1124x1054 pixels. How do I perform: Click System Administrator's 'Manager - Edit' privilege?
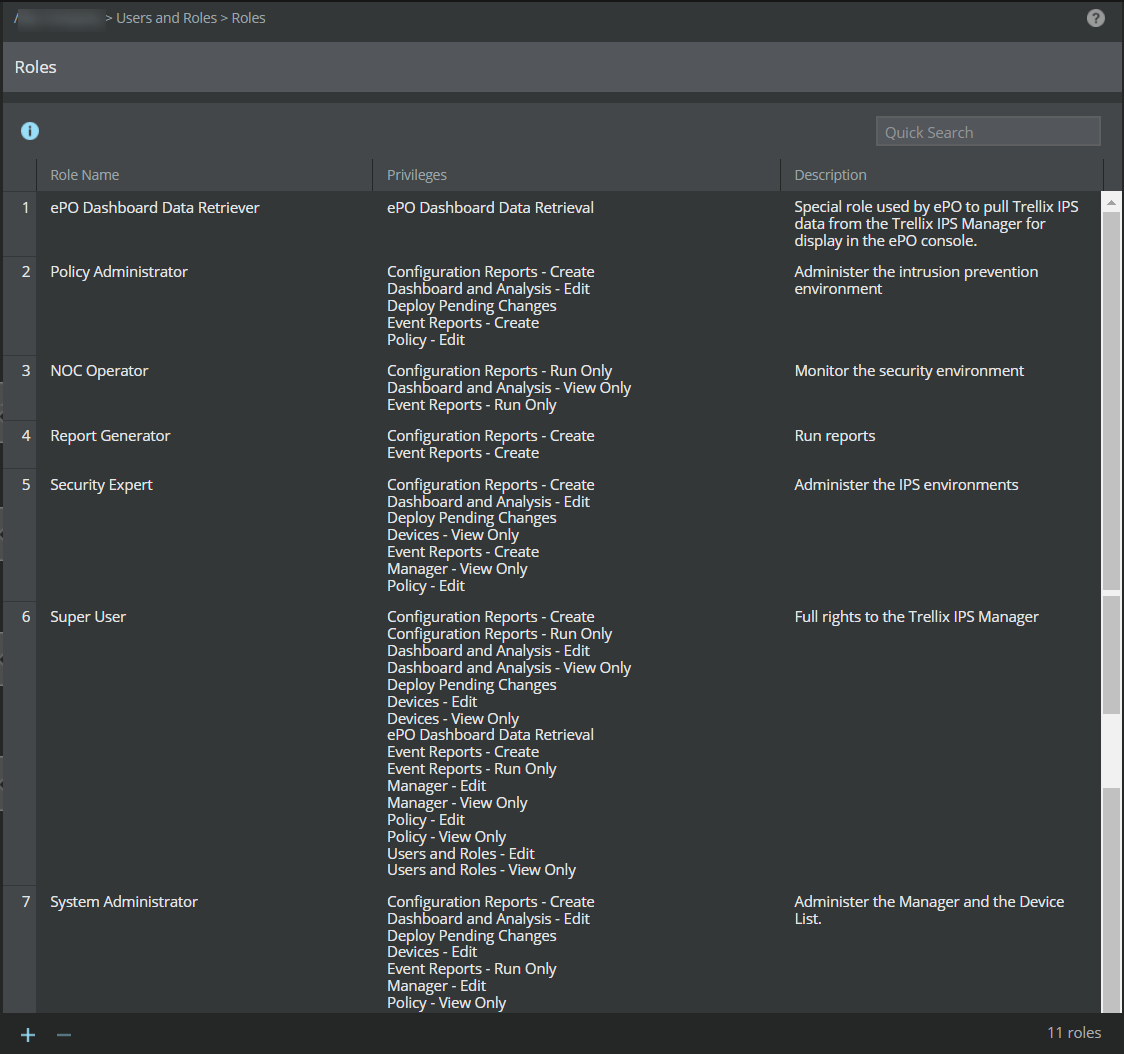coord(436,986)
